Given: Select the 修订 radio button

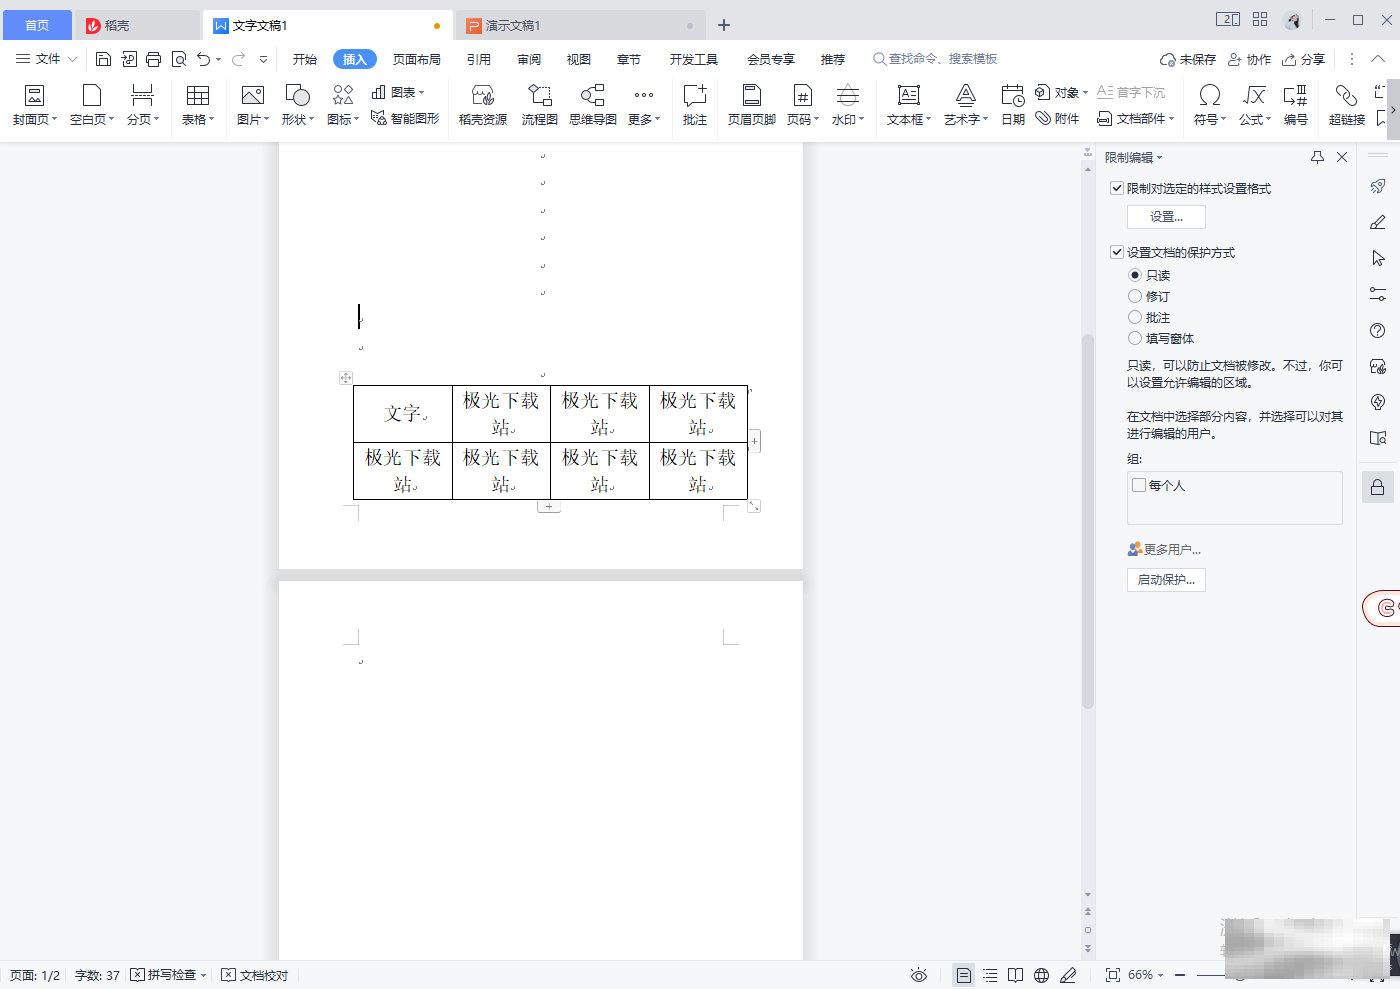Looking at the screenshot, I should 1135,296.
